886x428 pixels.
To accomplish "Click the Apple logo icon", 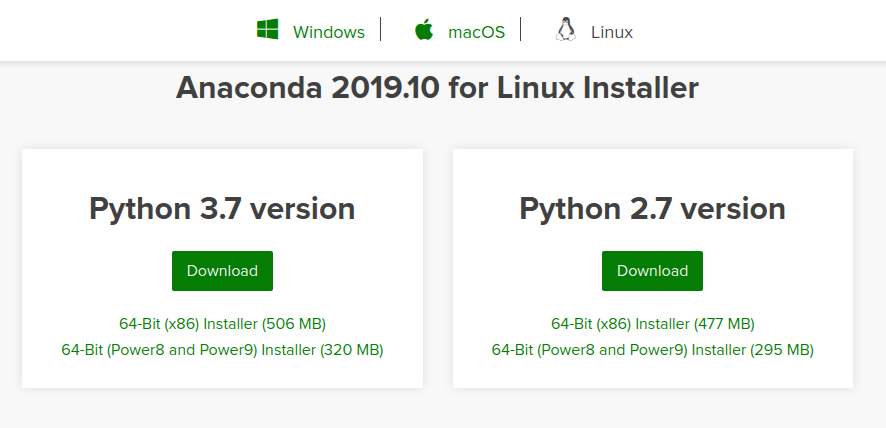I will pos(424,29).
